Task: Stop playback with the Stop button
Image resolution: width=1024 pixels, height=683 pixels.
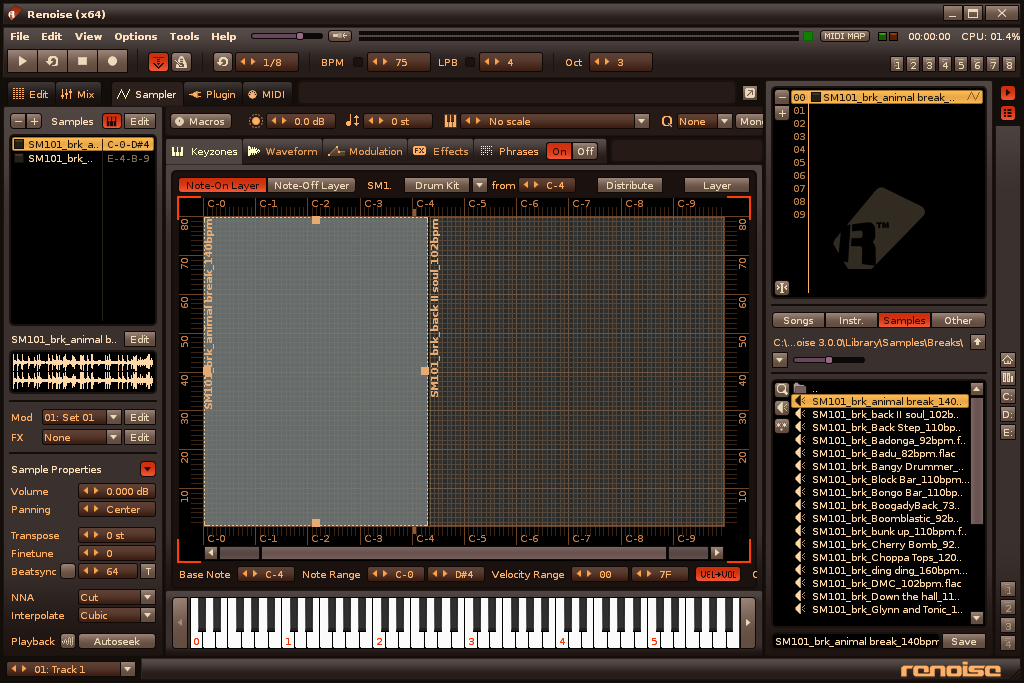Action: pos(82,61)
